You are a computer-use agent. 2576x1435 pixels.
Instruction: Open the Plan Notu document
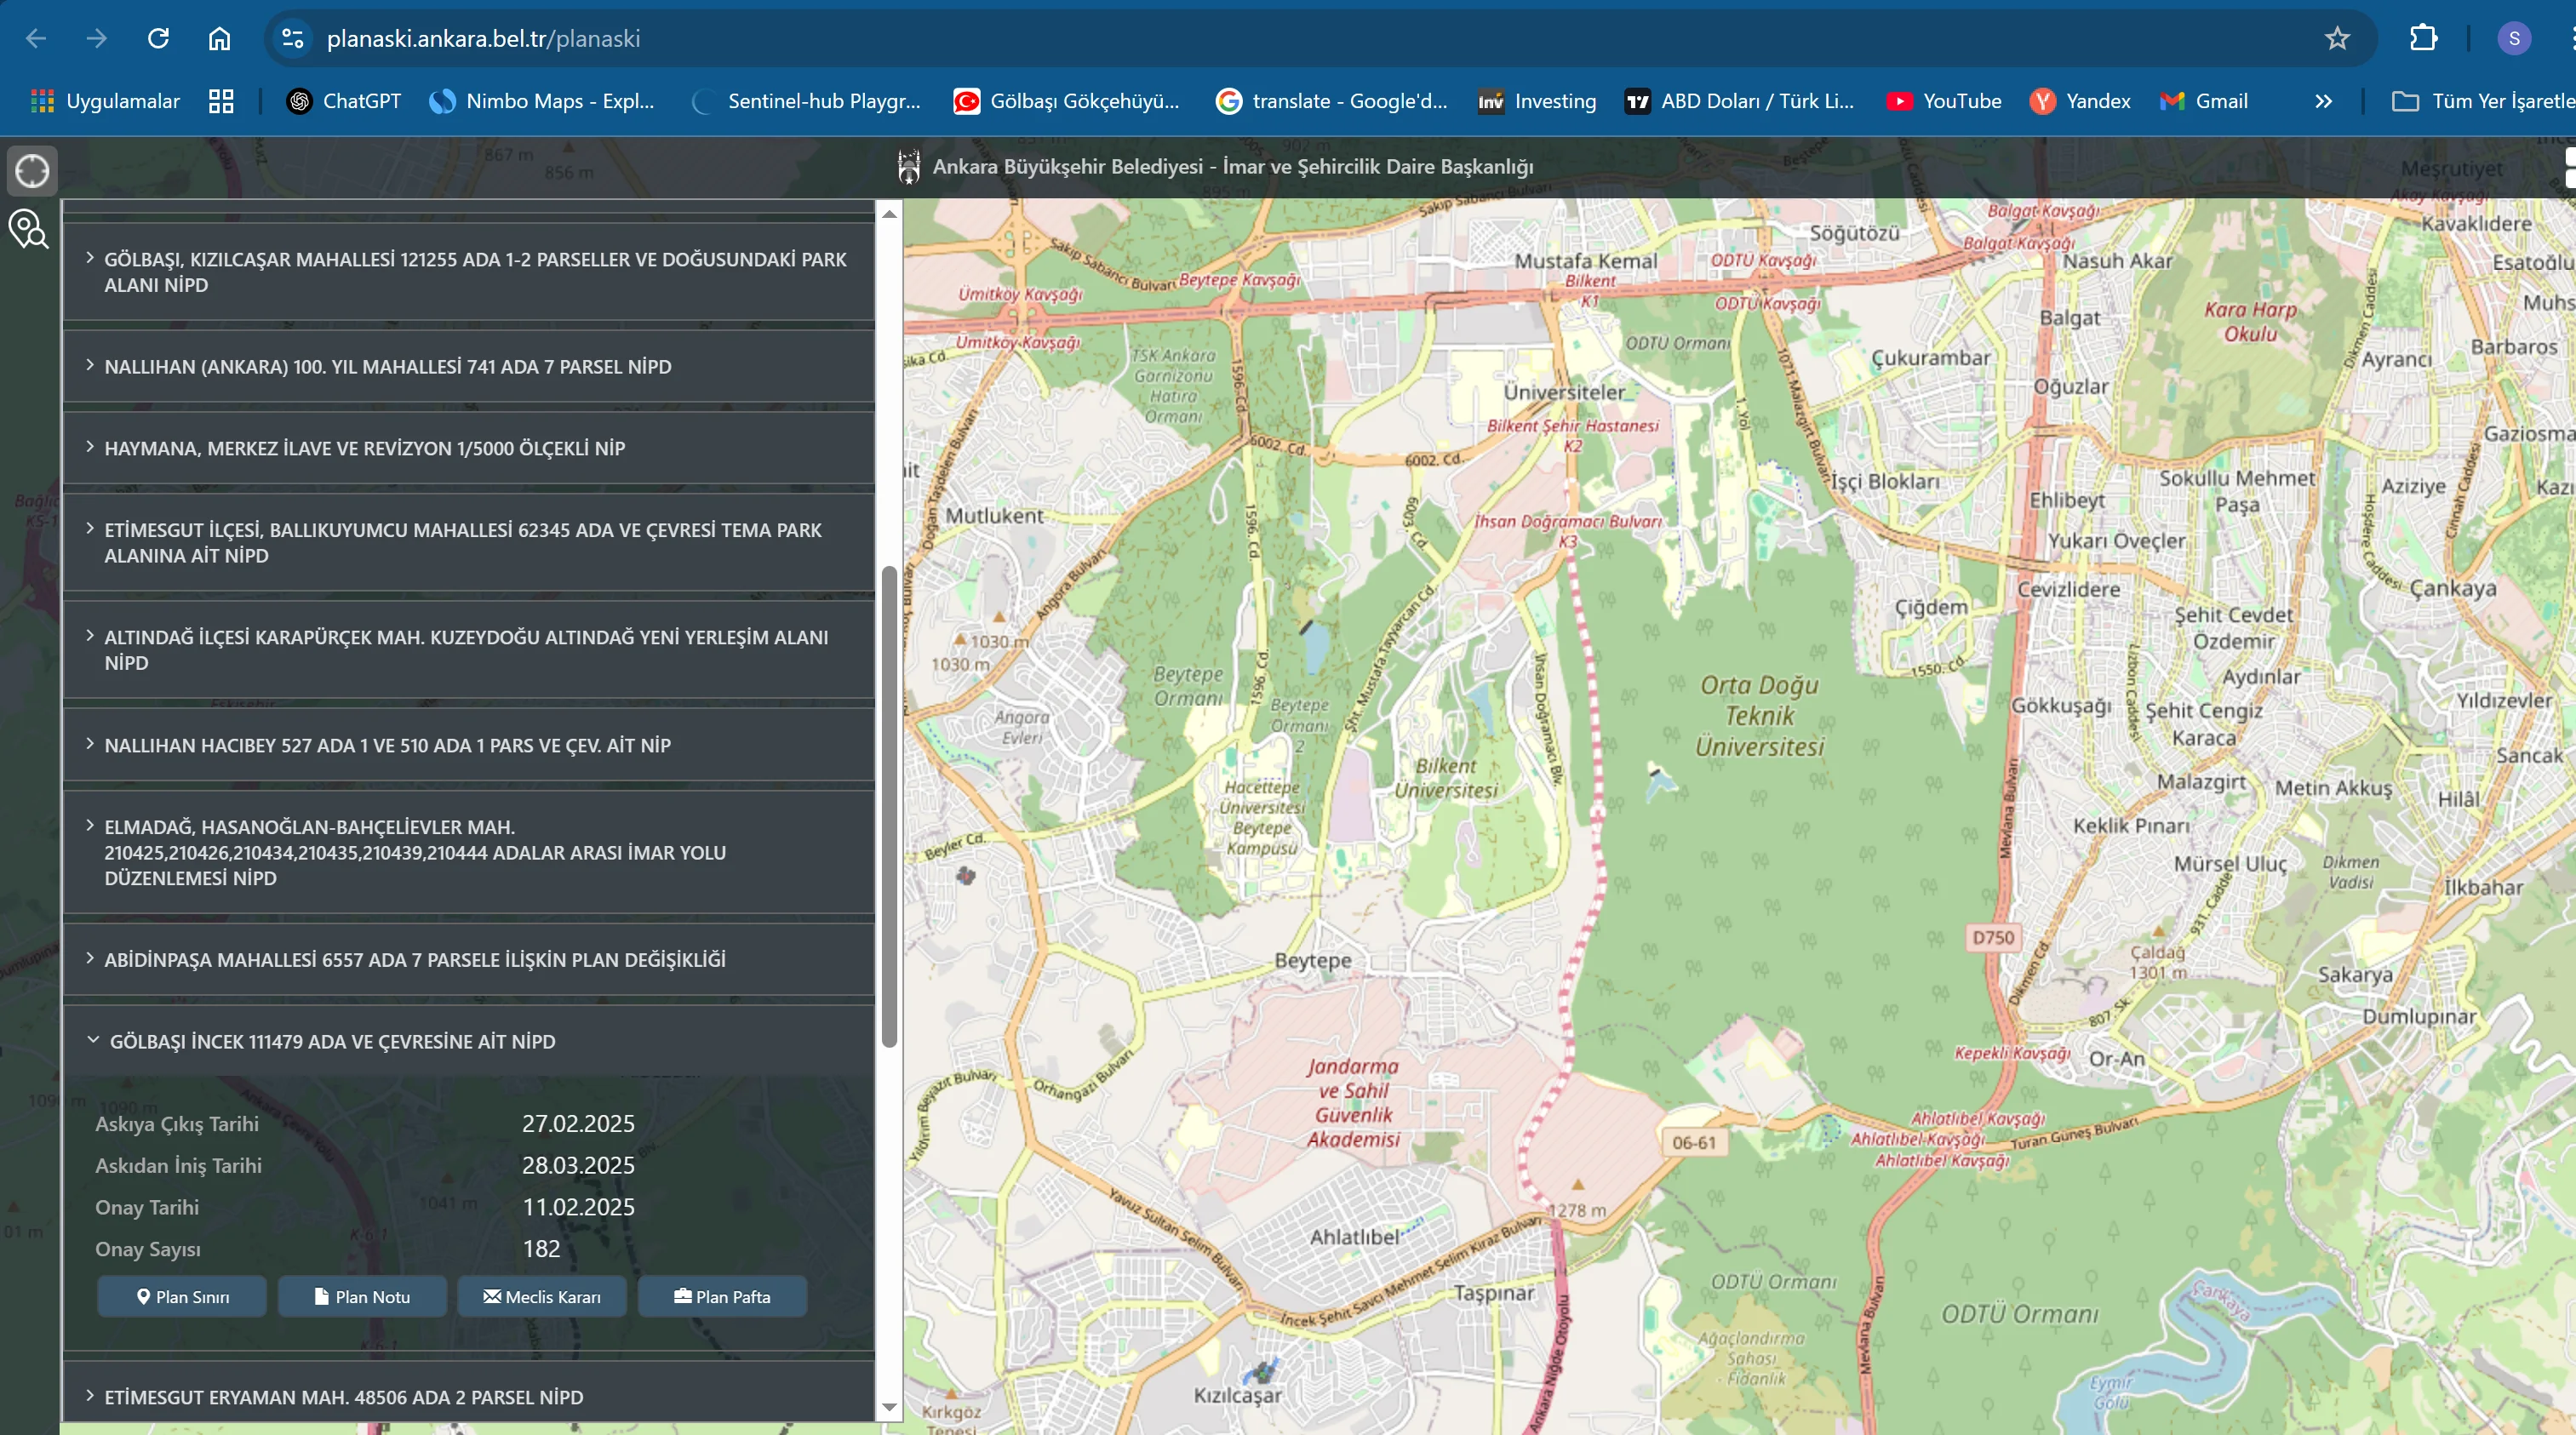click(x=362, y=1297)
